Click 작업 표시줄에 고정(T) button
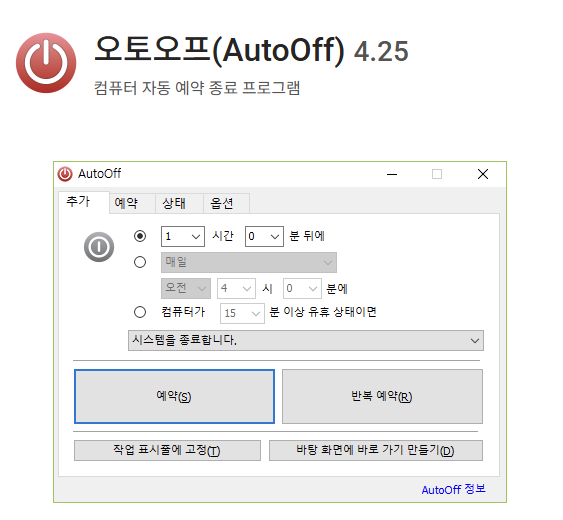 tap(167, 450)
